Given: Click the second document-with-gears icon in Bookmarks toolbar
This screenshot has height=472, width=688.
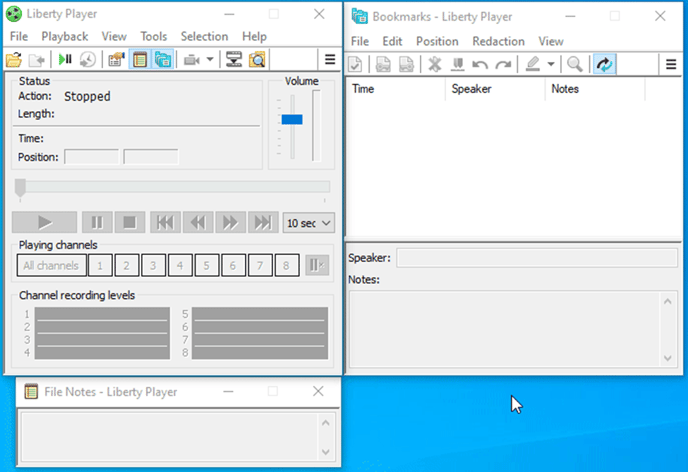Looking at the screenshot, I should click(x=406, y=64).
